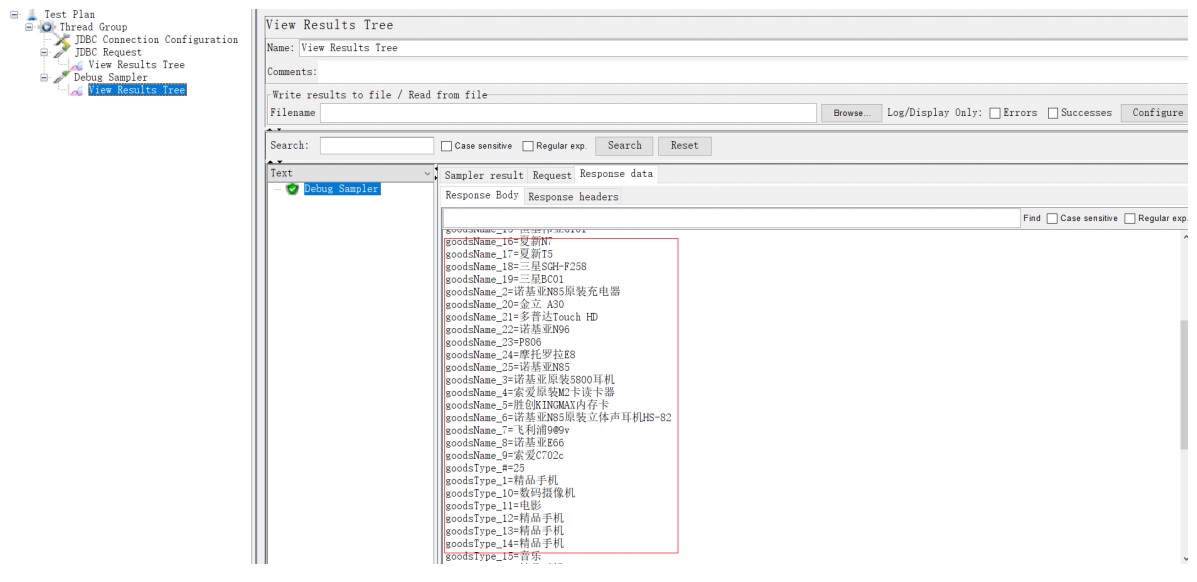Click the line goodsName_5=胜创KINGMAX内存卡
The width and height of the screenshot is (1197, 582).
click(527, 405)
